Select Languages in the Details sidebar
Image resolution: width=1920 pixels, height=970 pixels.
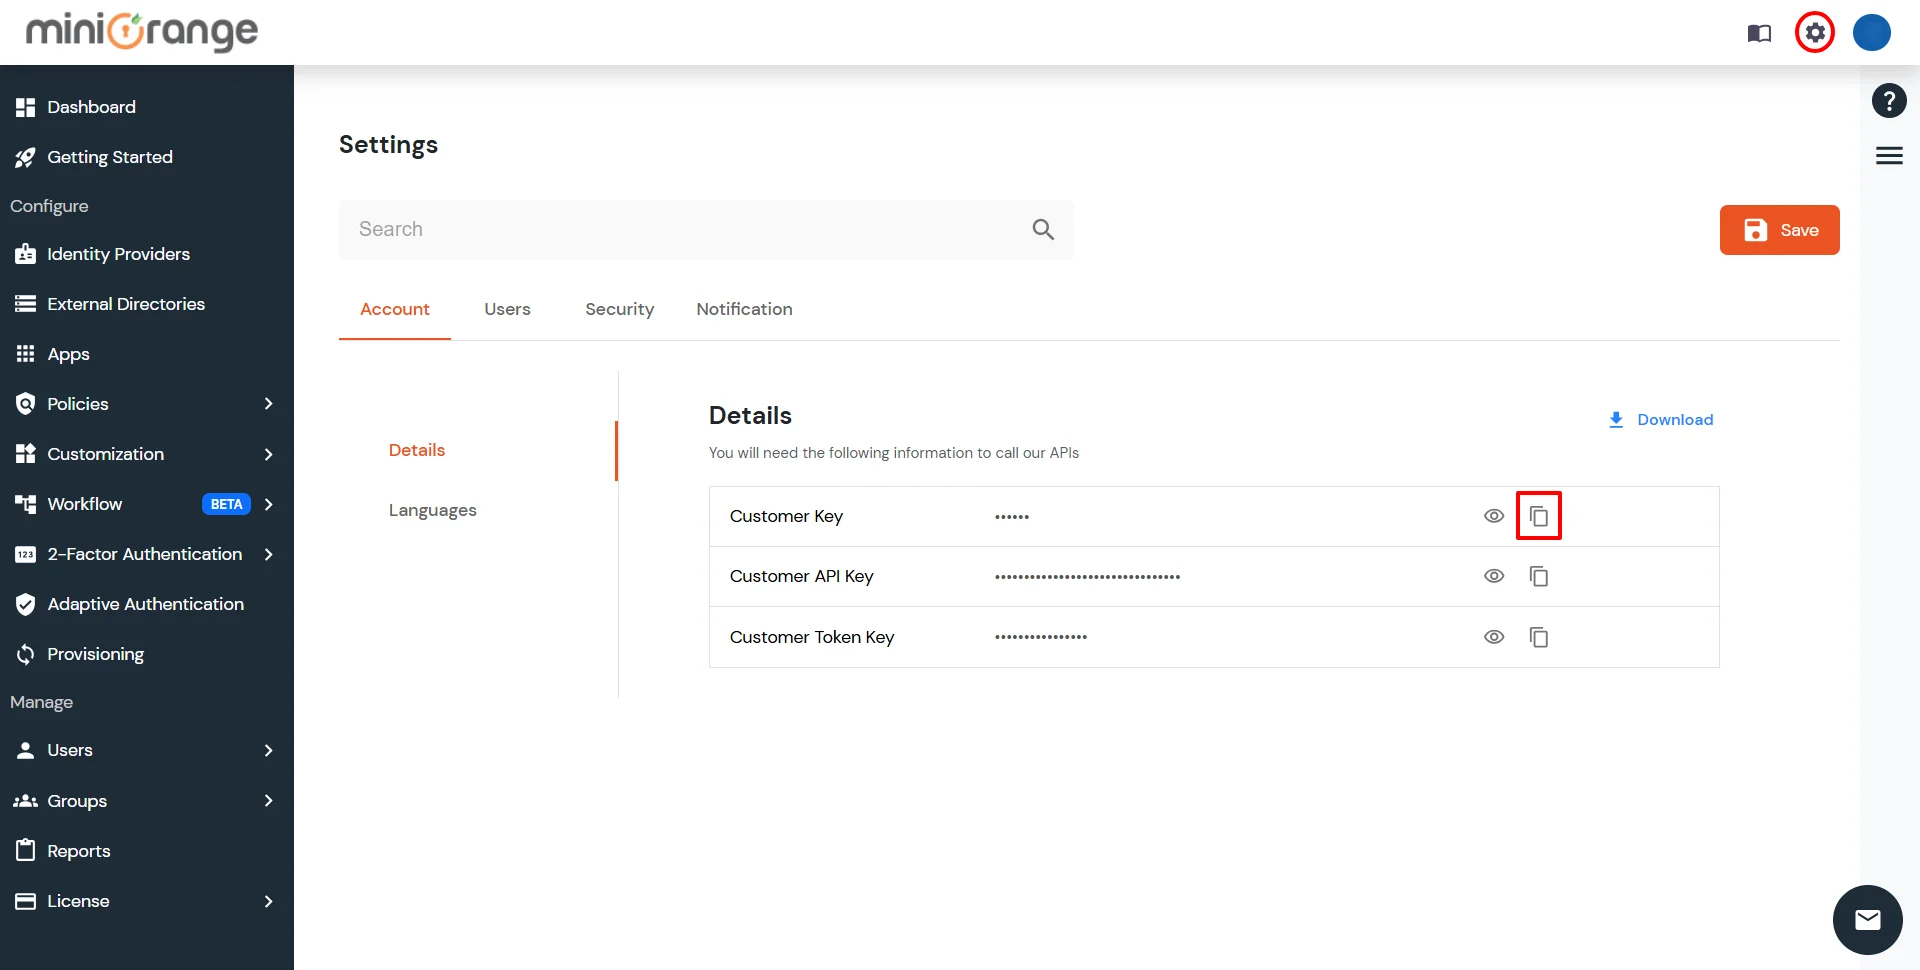click(x=432, y=510)
